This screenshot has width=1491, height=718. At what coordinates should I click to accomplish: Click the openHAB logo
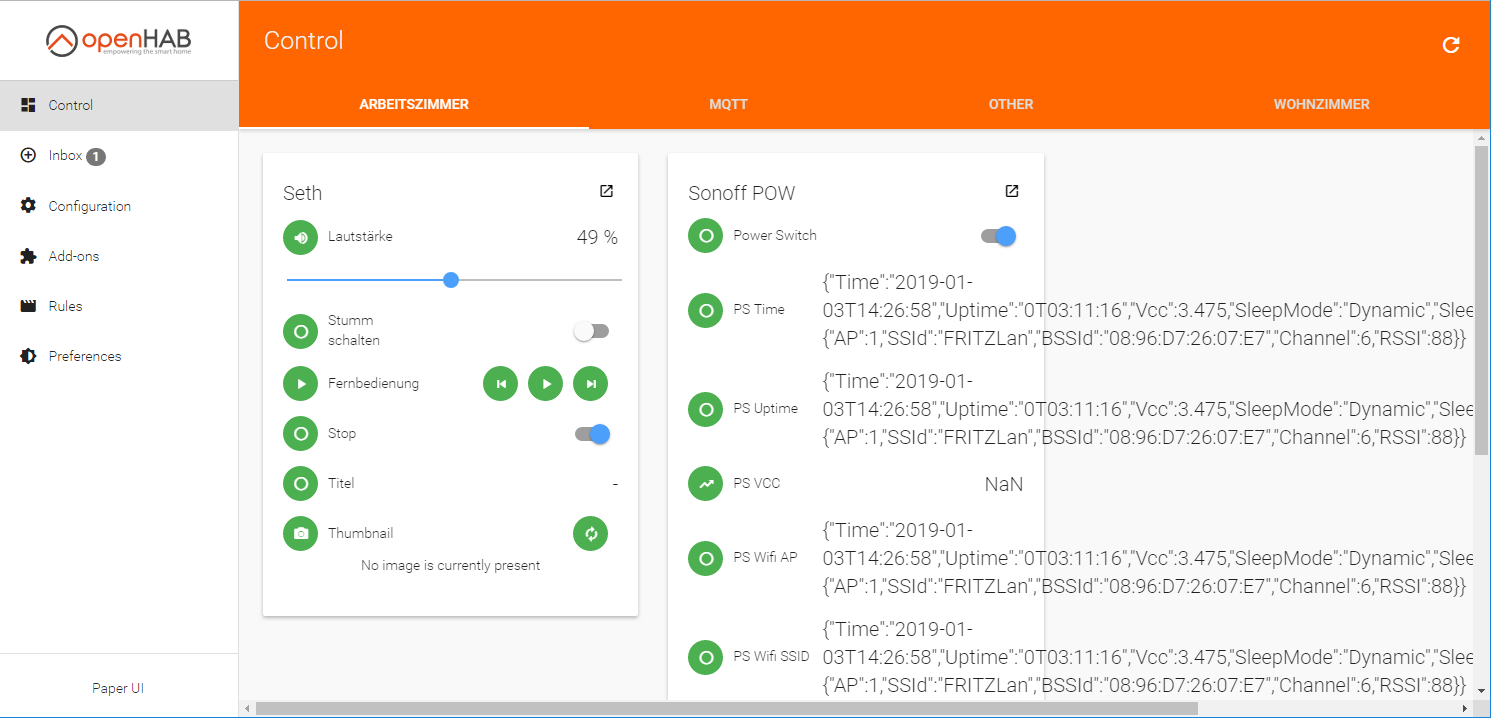[x=119, y=41]
